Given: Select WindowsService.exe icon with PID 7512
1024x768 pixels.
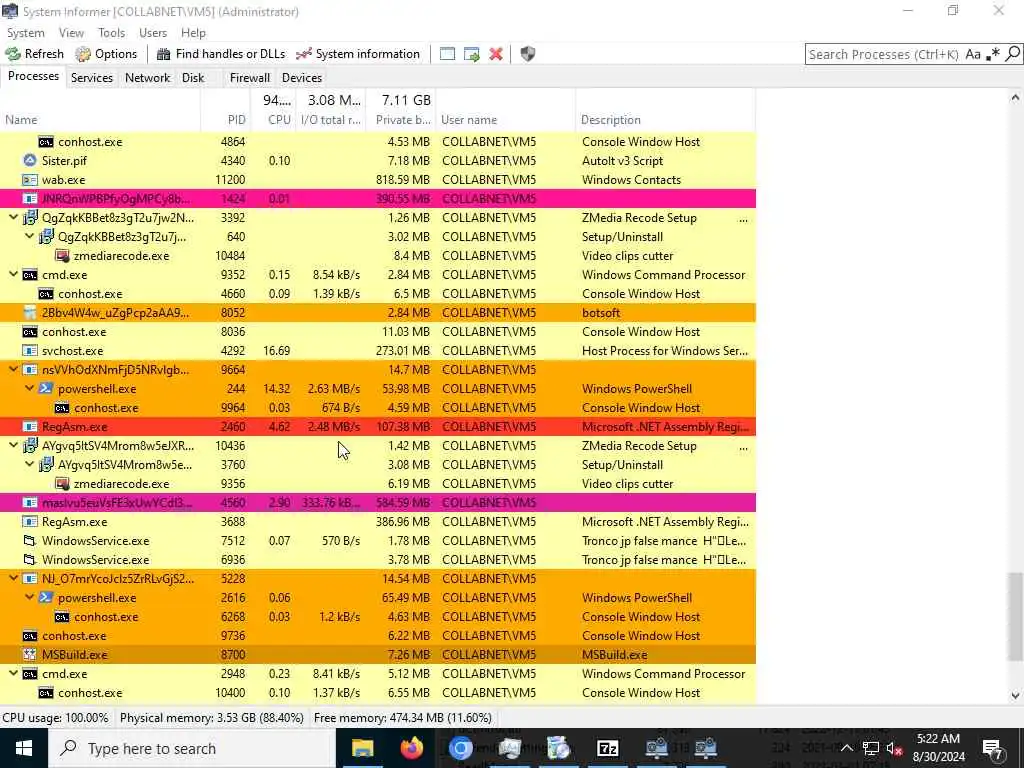Looking at the screenshot, I should (30, 541).
